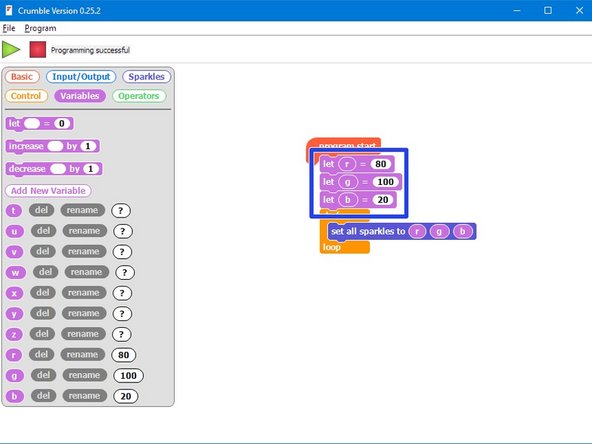The width and height of the screenshot is (592, 444).
Task: Pick variable g pill in list
Action: 15,376
